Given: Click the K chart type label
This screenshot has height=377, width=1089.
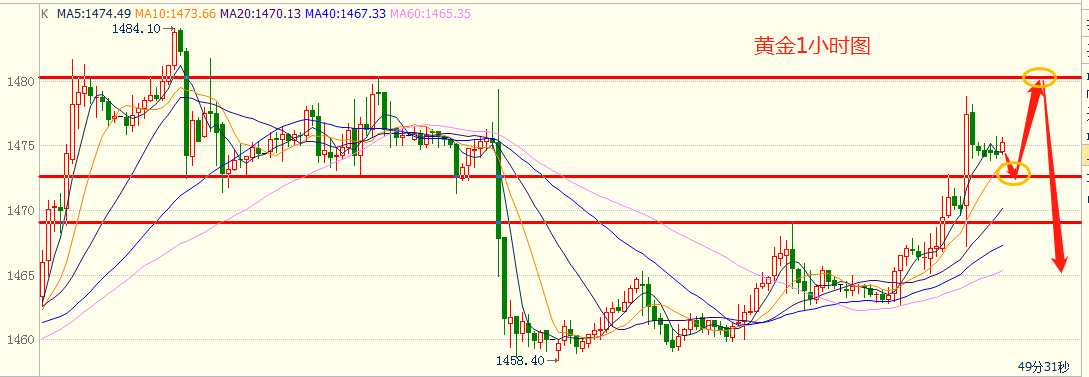Looking at the screenshot, I should coord(44,13).
